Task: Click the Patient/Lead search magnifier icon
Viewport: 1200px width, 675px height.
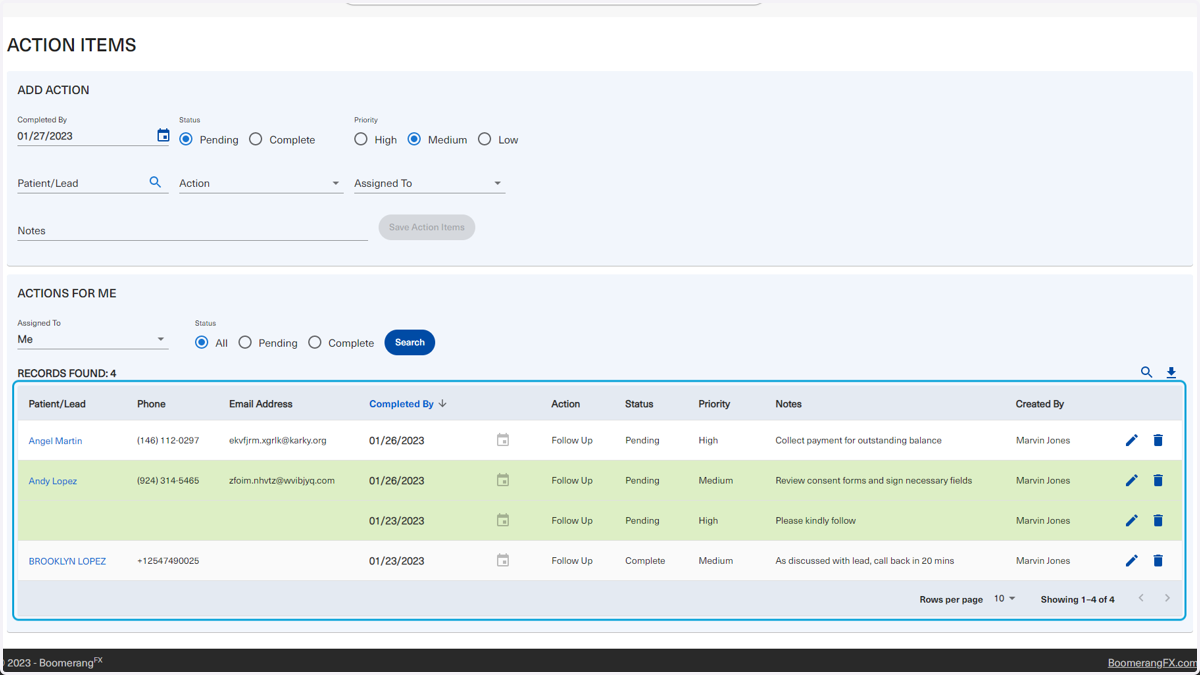Action: click(x=155, y=182)
